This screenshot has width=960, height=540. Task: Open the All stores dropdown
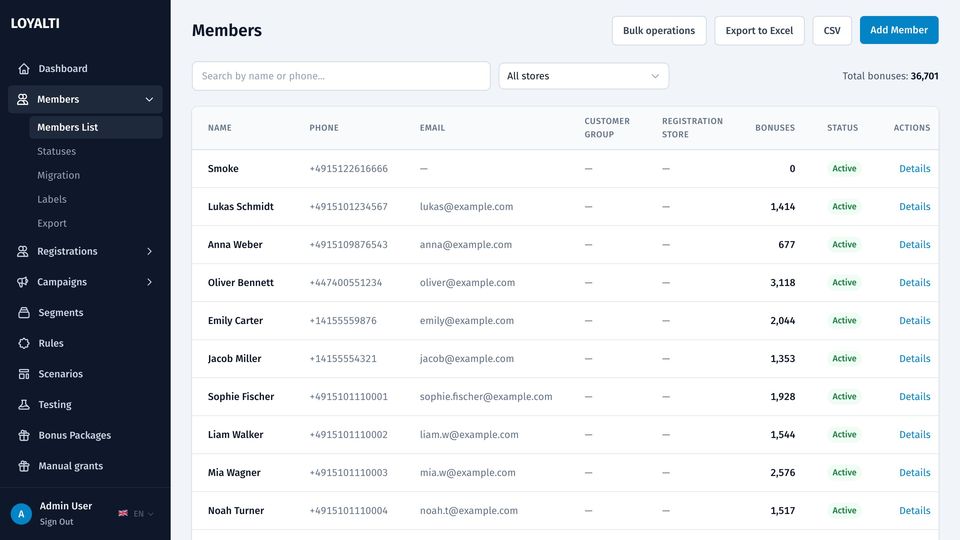[583, 76]
